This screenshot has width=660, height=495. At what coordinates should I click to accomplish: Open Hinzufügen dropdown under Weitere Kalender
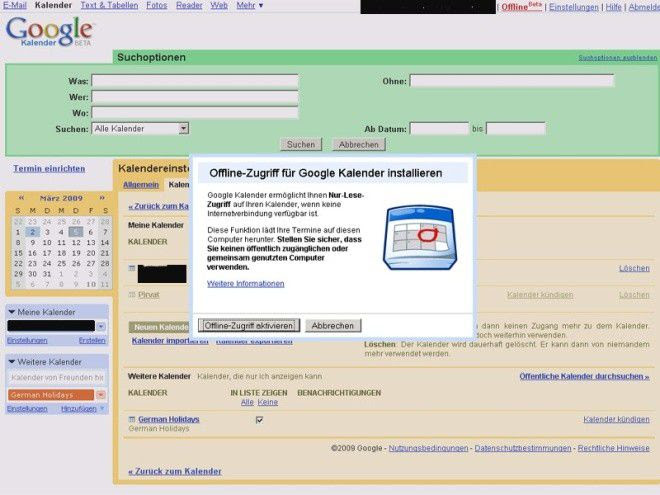82,409
